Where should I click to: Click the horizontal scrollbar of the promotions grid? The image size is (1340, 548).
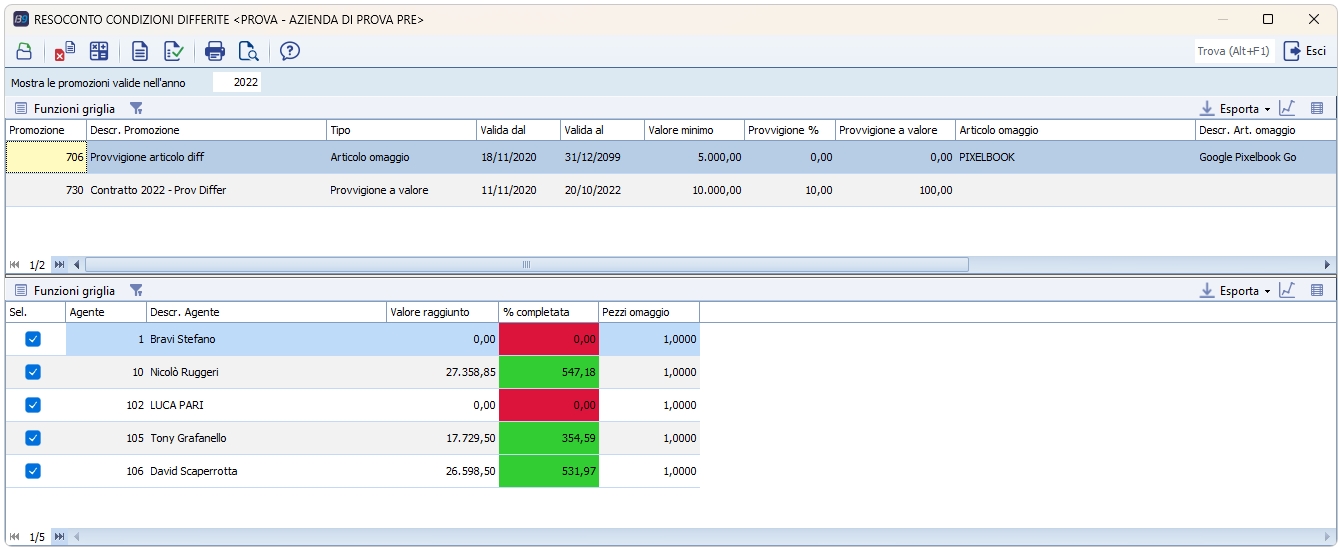click(526, 264)
